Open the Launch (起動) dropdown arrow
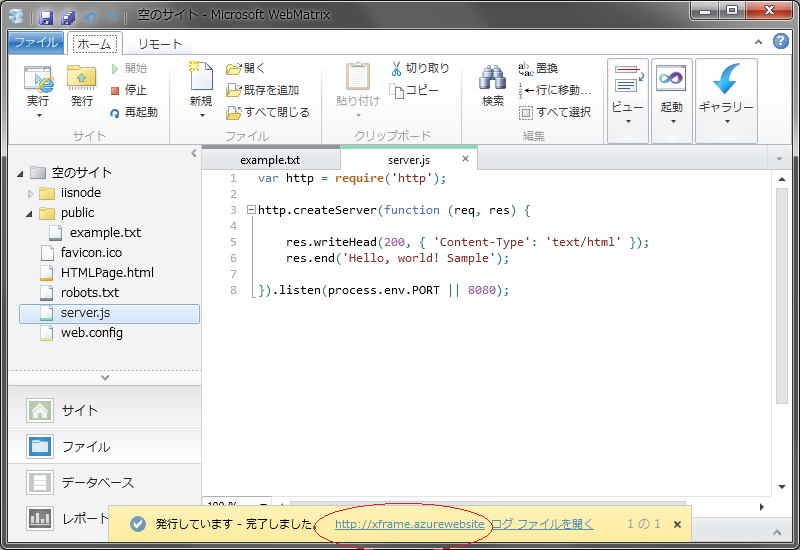 coord(673,121)
